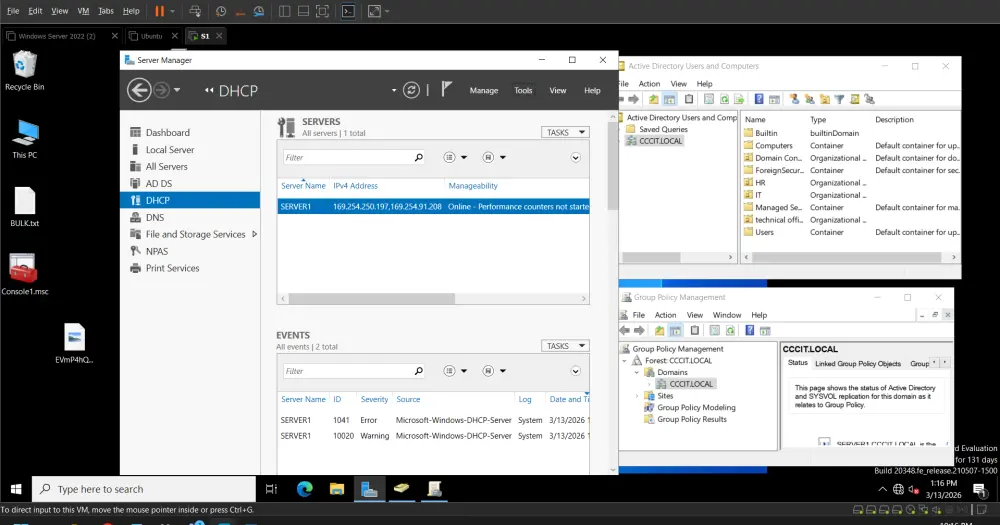Click the filter funnel icon in Active Directory toolbar
Image resolution: width=1000 pixels, height=525 pixels.
tap(839, 100)
